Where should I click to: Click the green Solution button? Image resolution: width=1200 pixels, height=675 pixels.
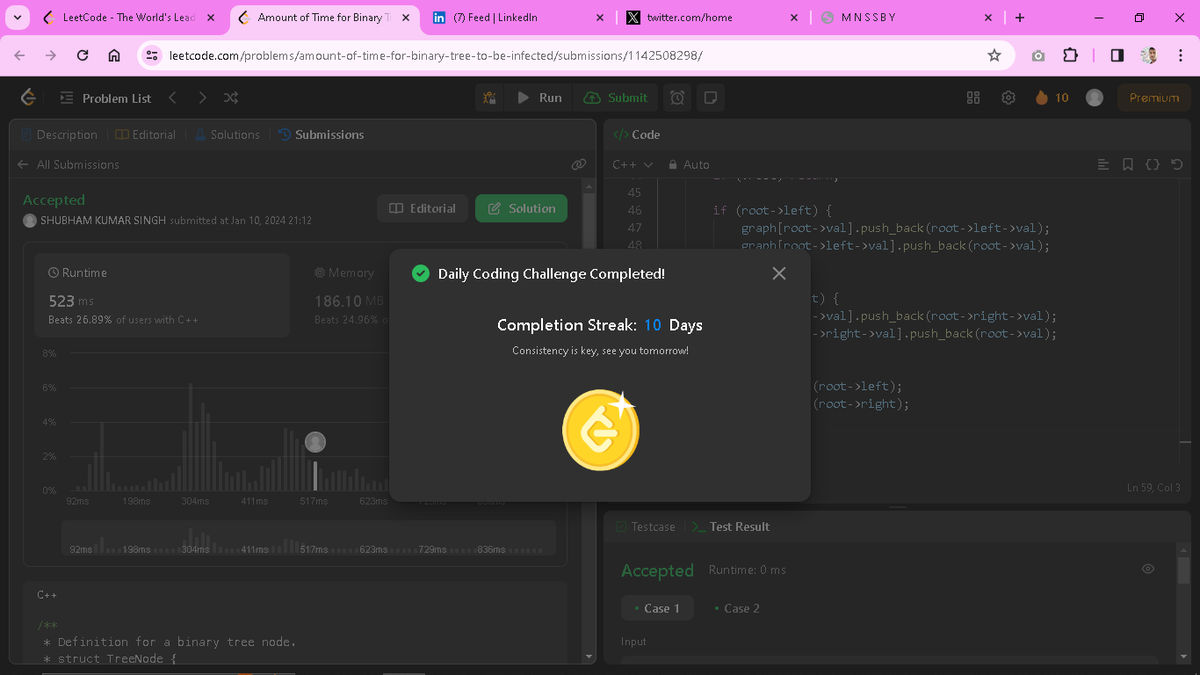[x=521, y=208]
